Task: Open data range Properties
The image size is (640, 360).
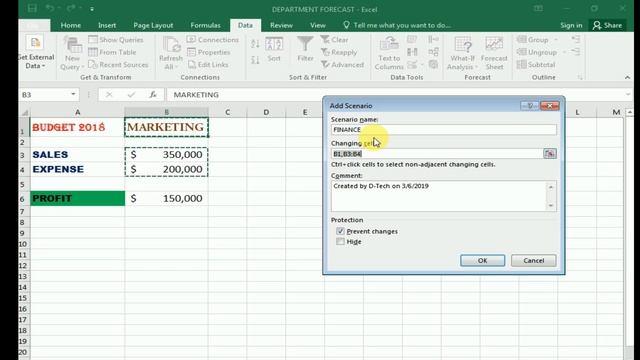Action: 209,52
